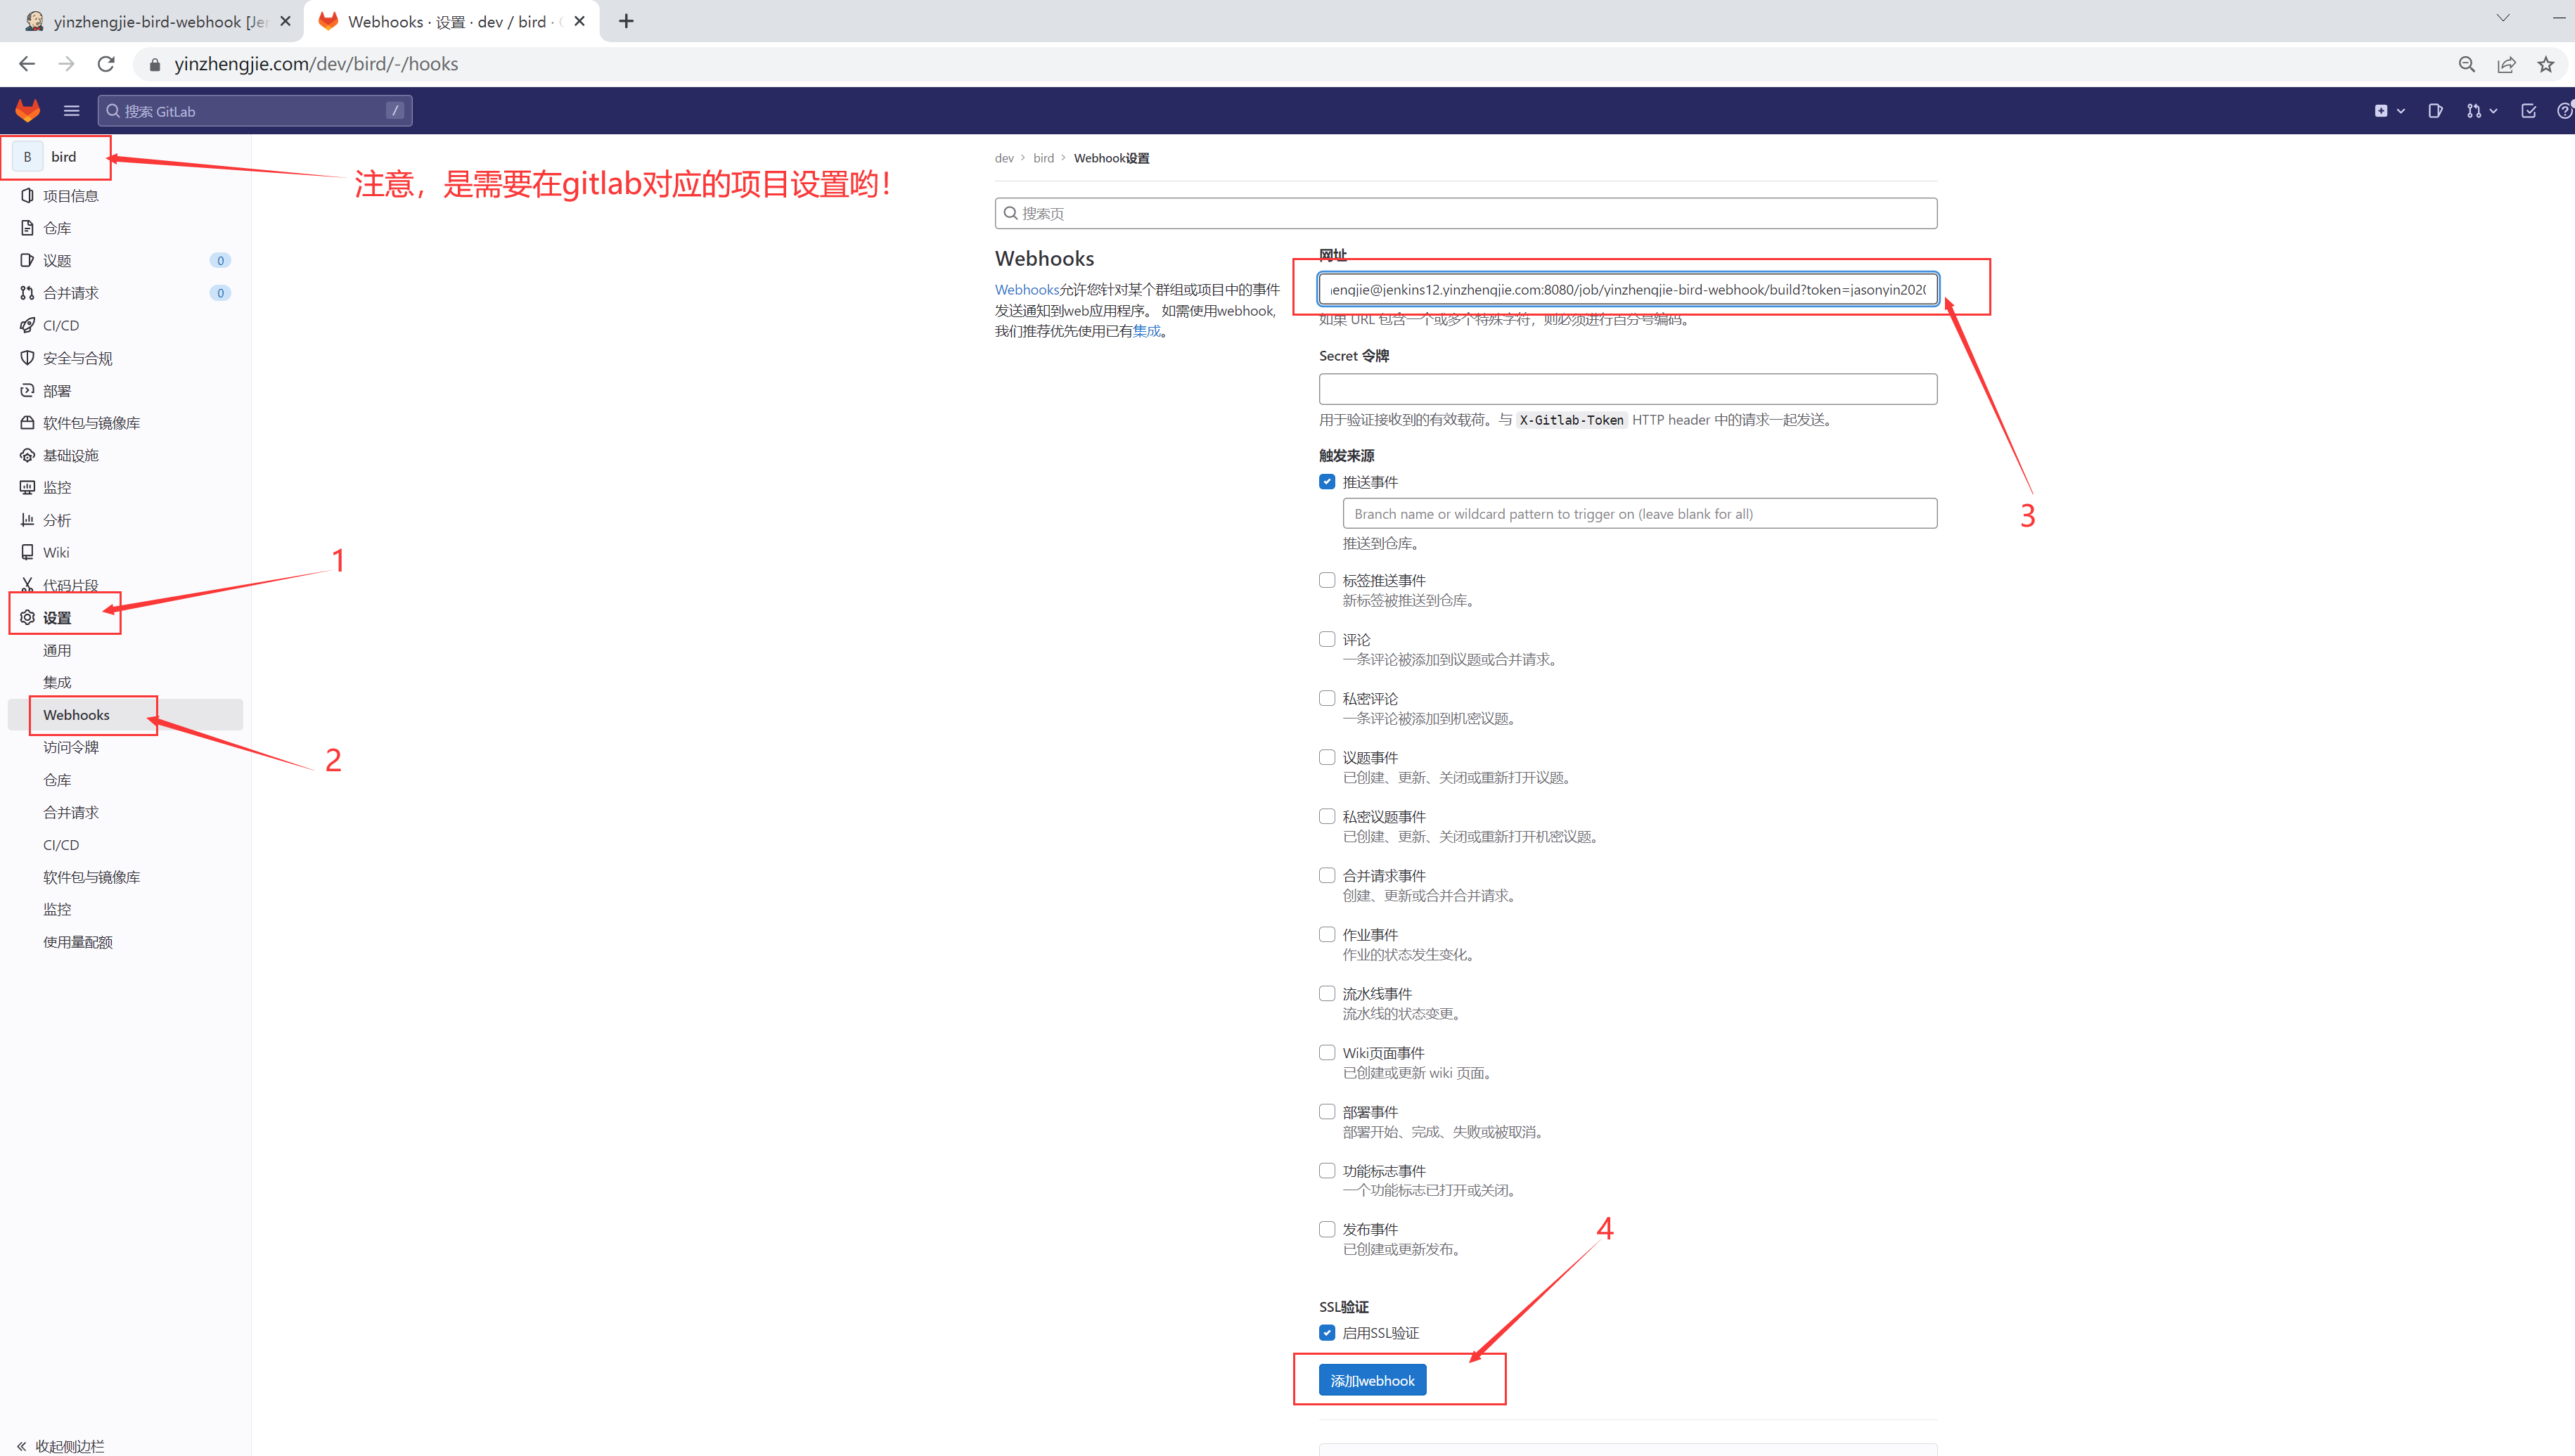
Task: Open the help question-mark icon
Action: click(2565, 111)
